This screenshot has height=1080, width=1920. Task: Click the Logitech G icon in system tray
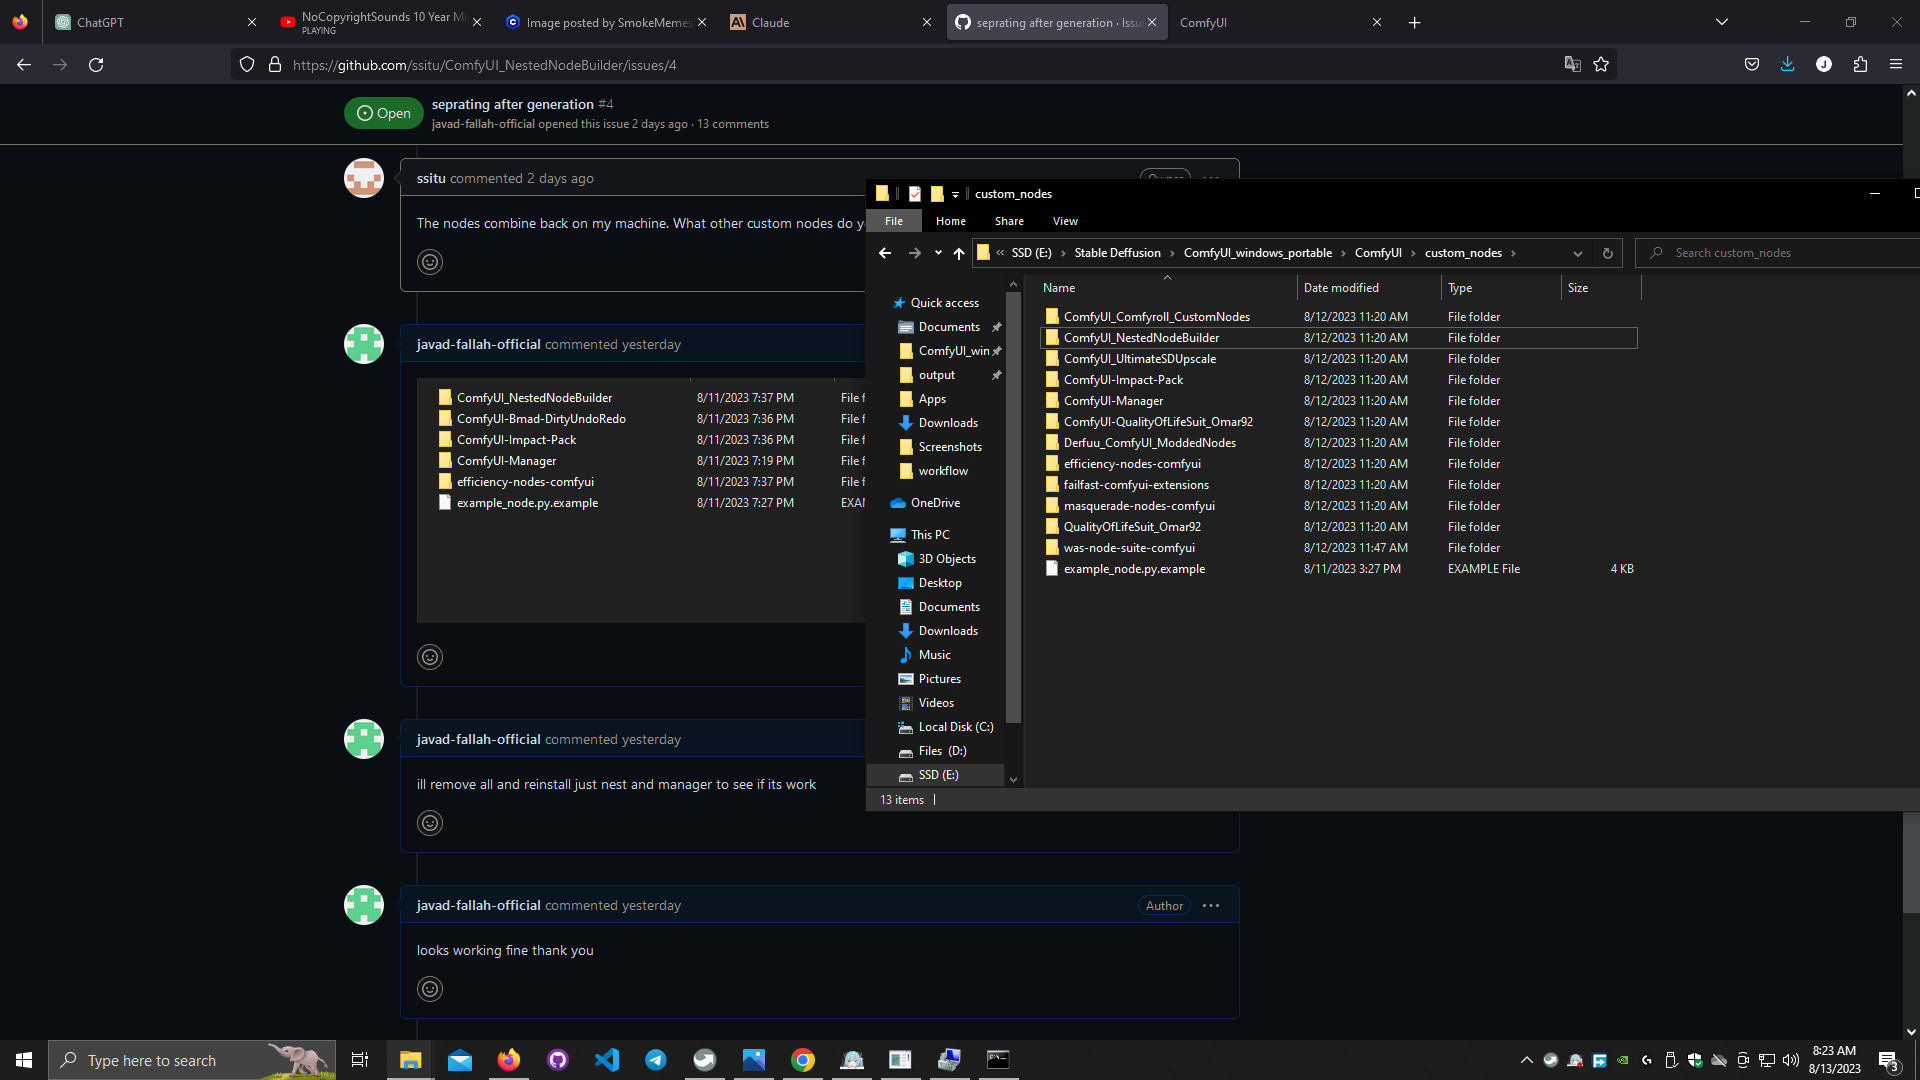tap(1647, 1060)
